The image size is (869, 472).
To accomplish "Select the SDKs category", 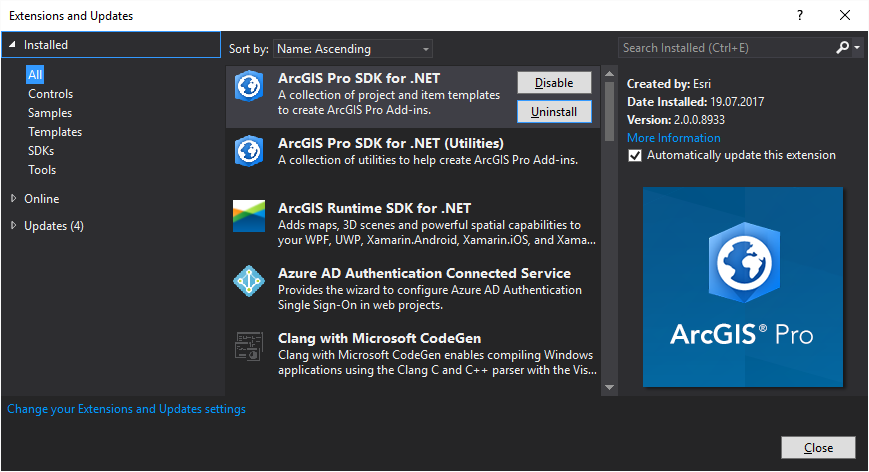I will click(x=41, y=151).
